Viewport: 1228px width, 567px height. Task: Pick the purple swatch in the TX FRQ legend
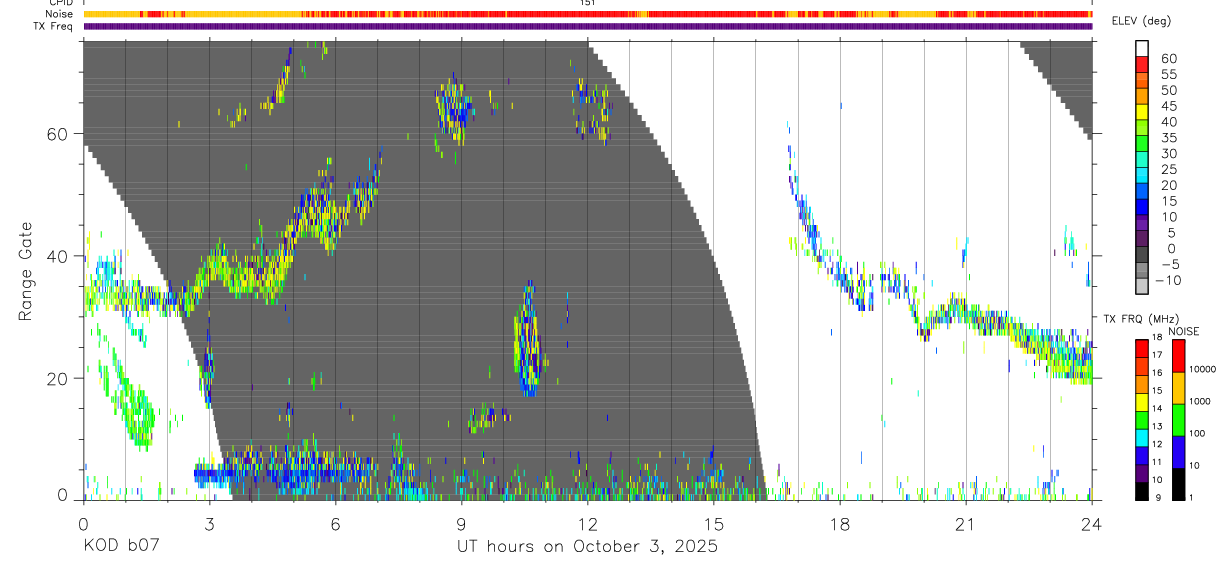click(x=1141, y=473)
